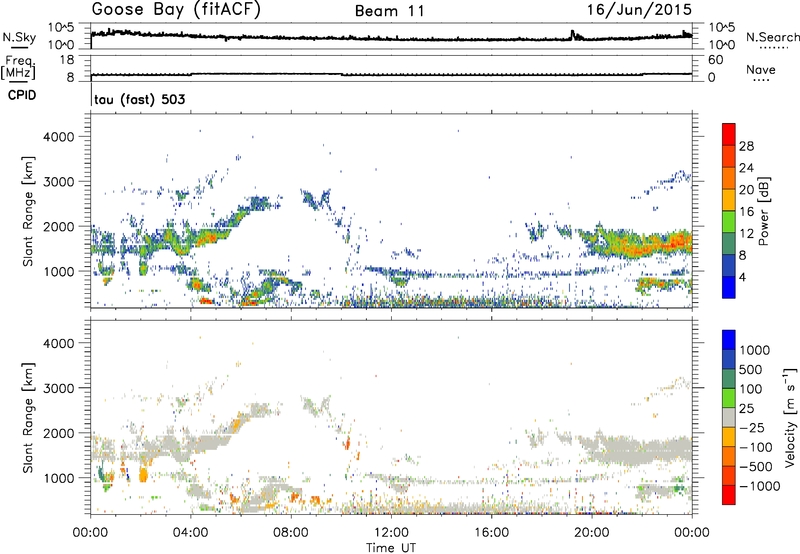Pick the blue top segment of Velocity colorbar
Viewport: 800px width, 554px height.
coord(729,340)
